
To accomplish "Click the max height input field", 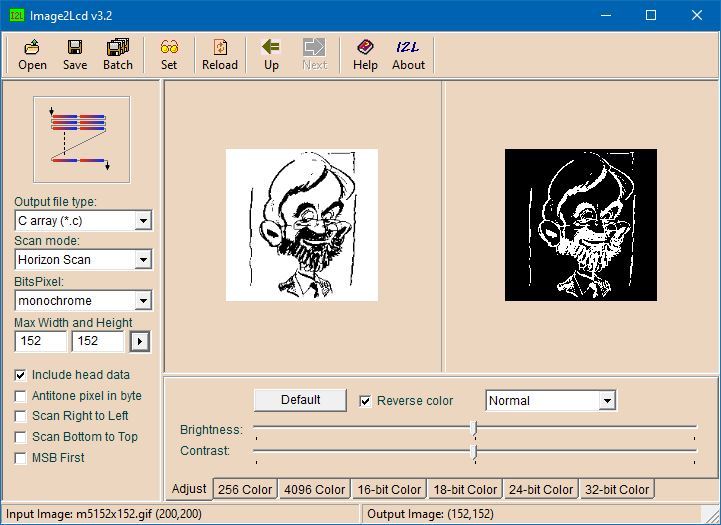I will tap(97, 341).
